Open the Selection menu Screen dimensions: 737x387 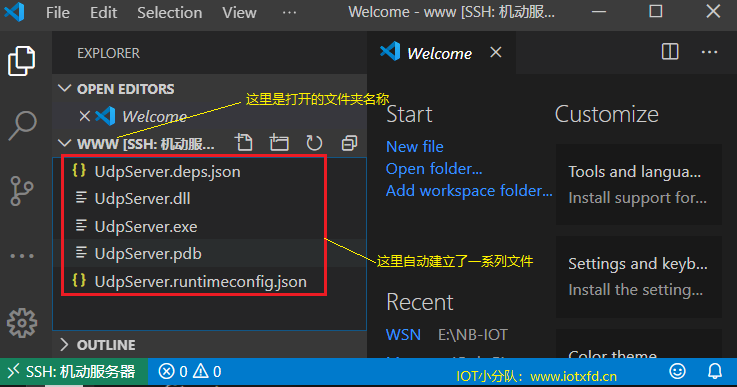coord(170,13)
